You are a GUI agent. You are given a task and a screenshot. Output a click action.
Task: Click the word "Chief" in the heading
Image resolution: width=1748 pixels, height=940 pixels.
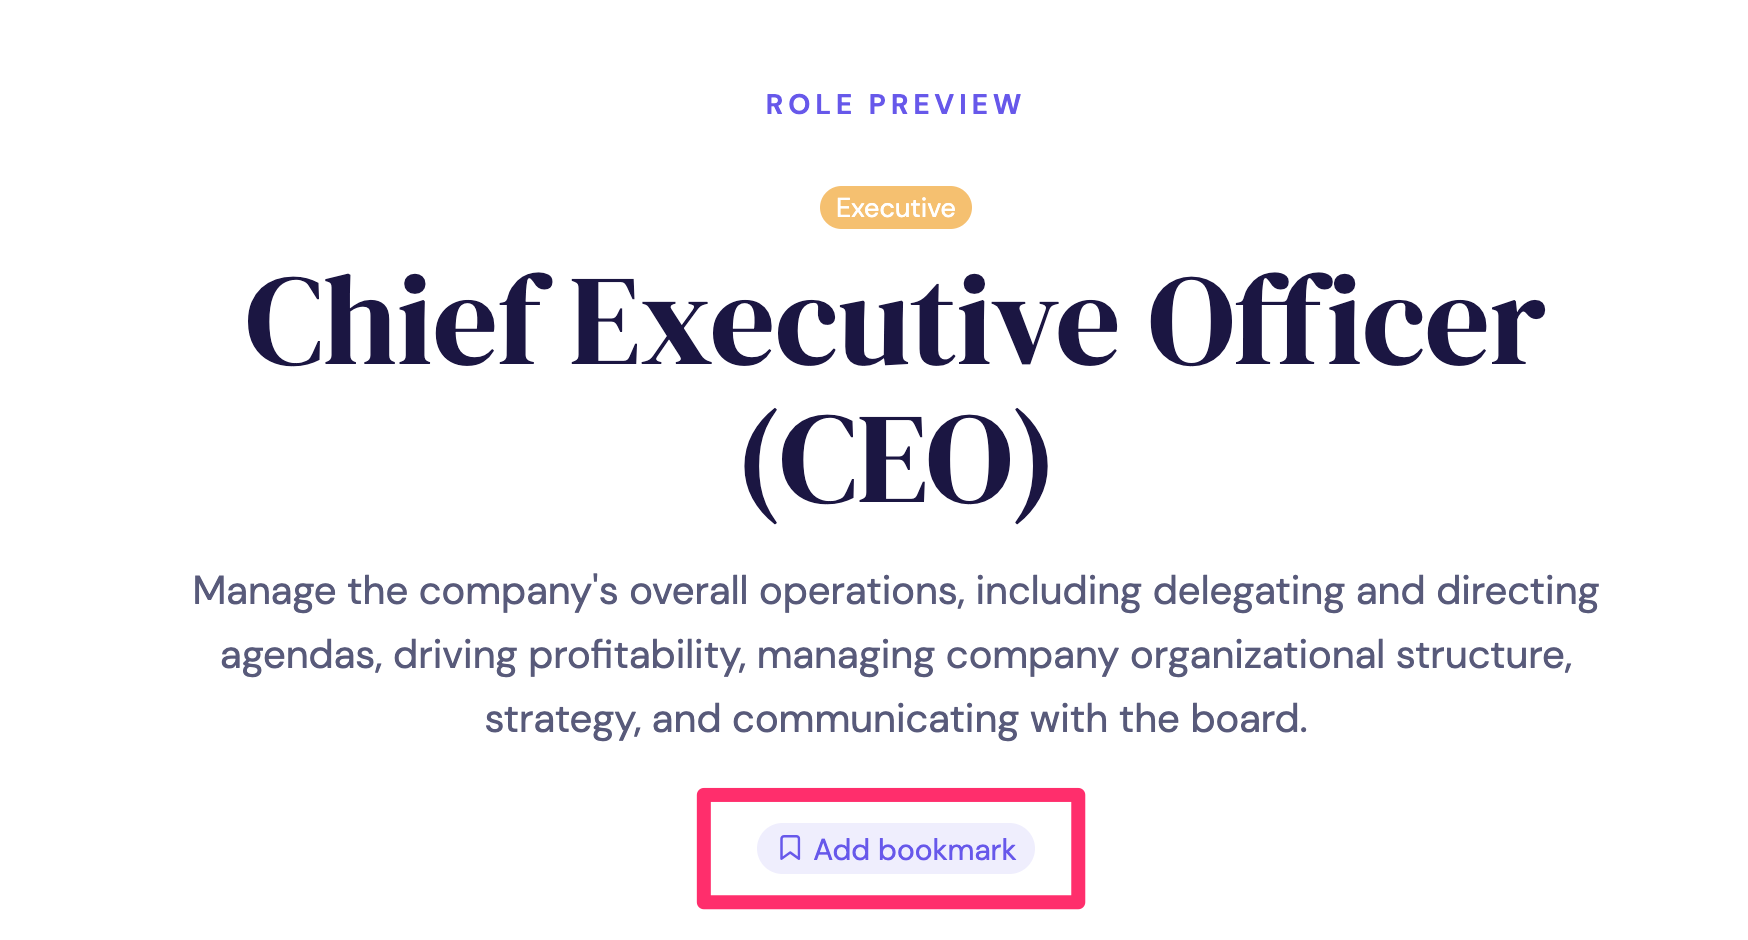[398, 324]
